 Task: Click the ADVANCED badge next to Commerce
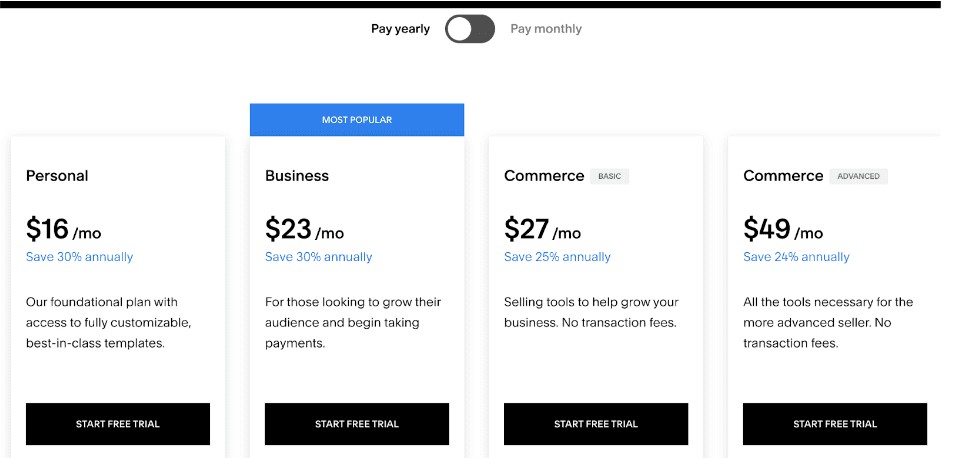pyautogui.click(x=858, y=176)
